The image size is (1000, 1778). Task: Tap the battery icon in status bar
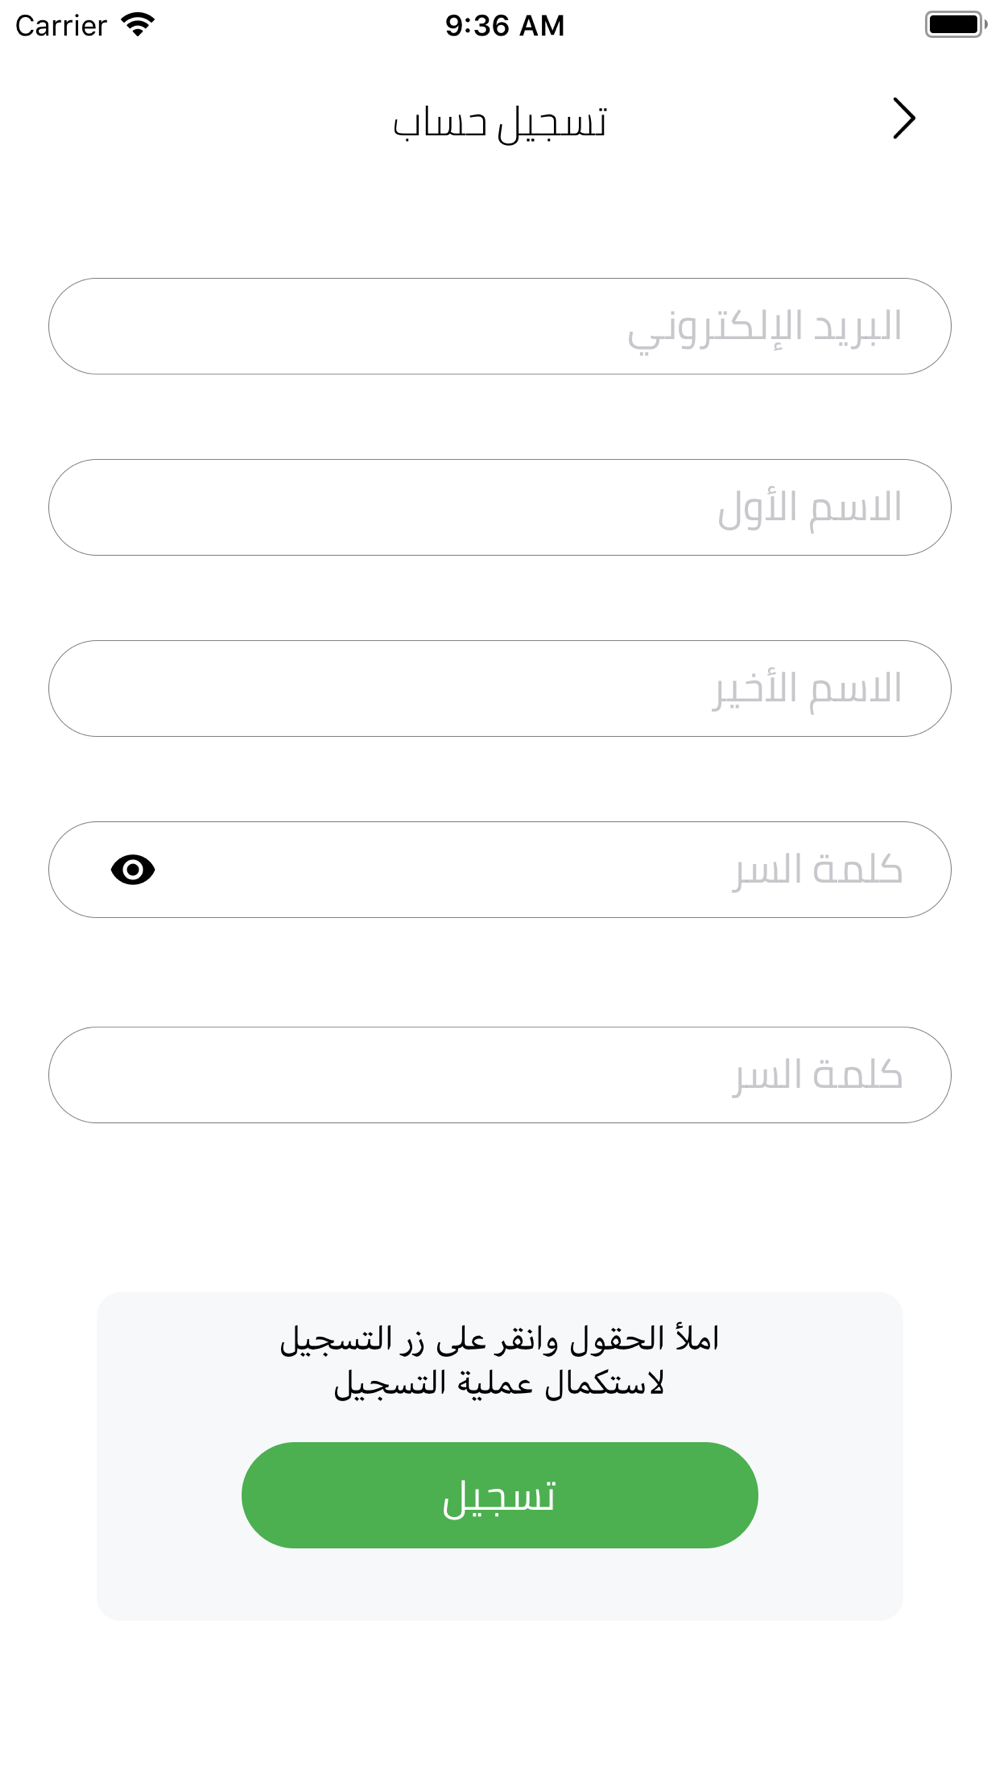click(x=956, y=24)
